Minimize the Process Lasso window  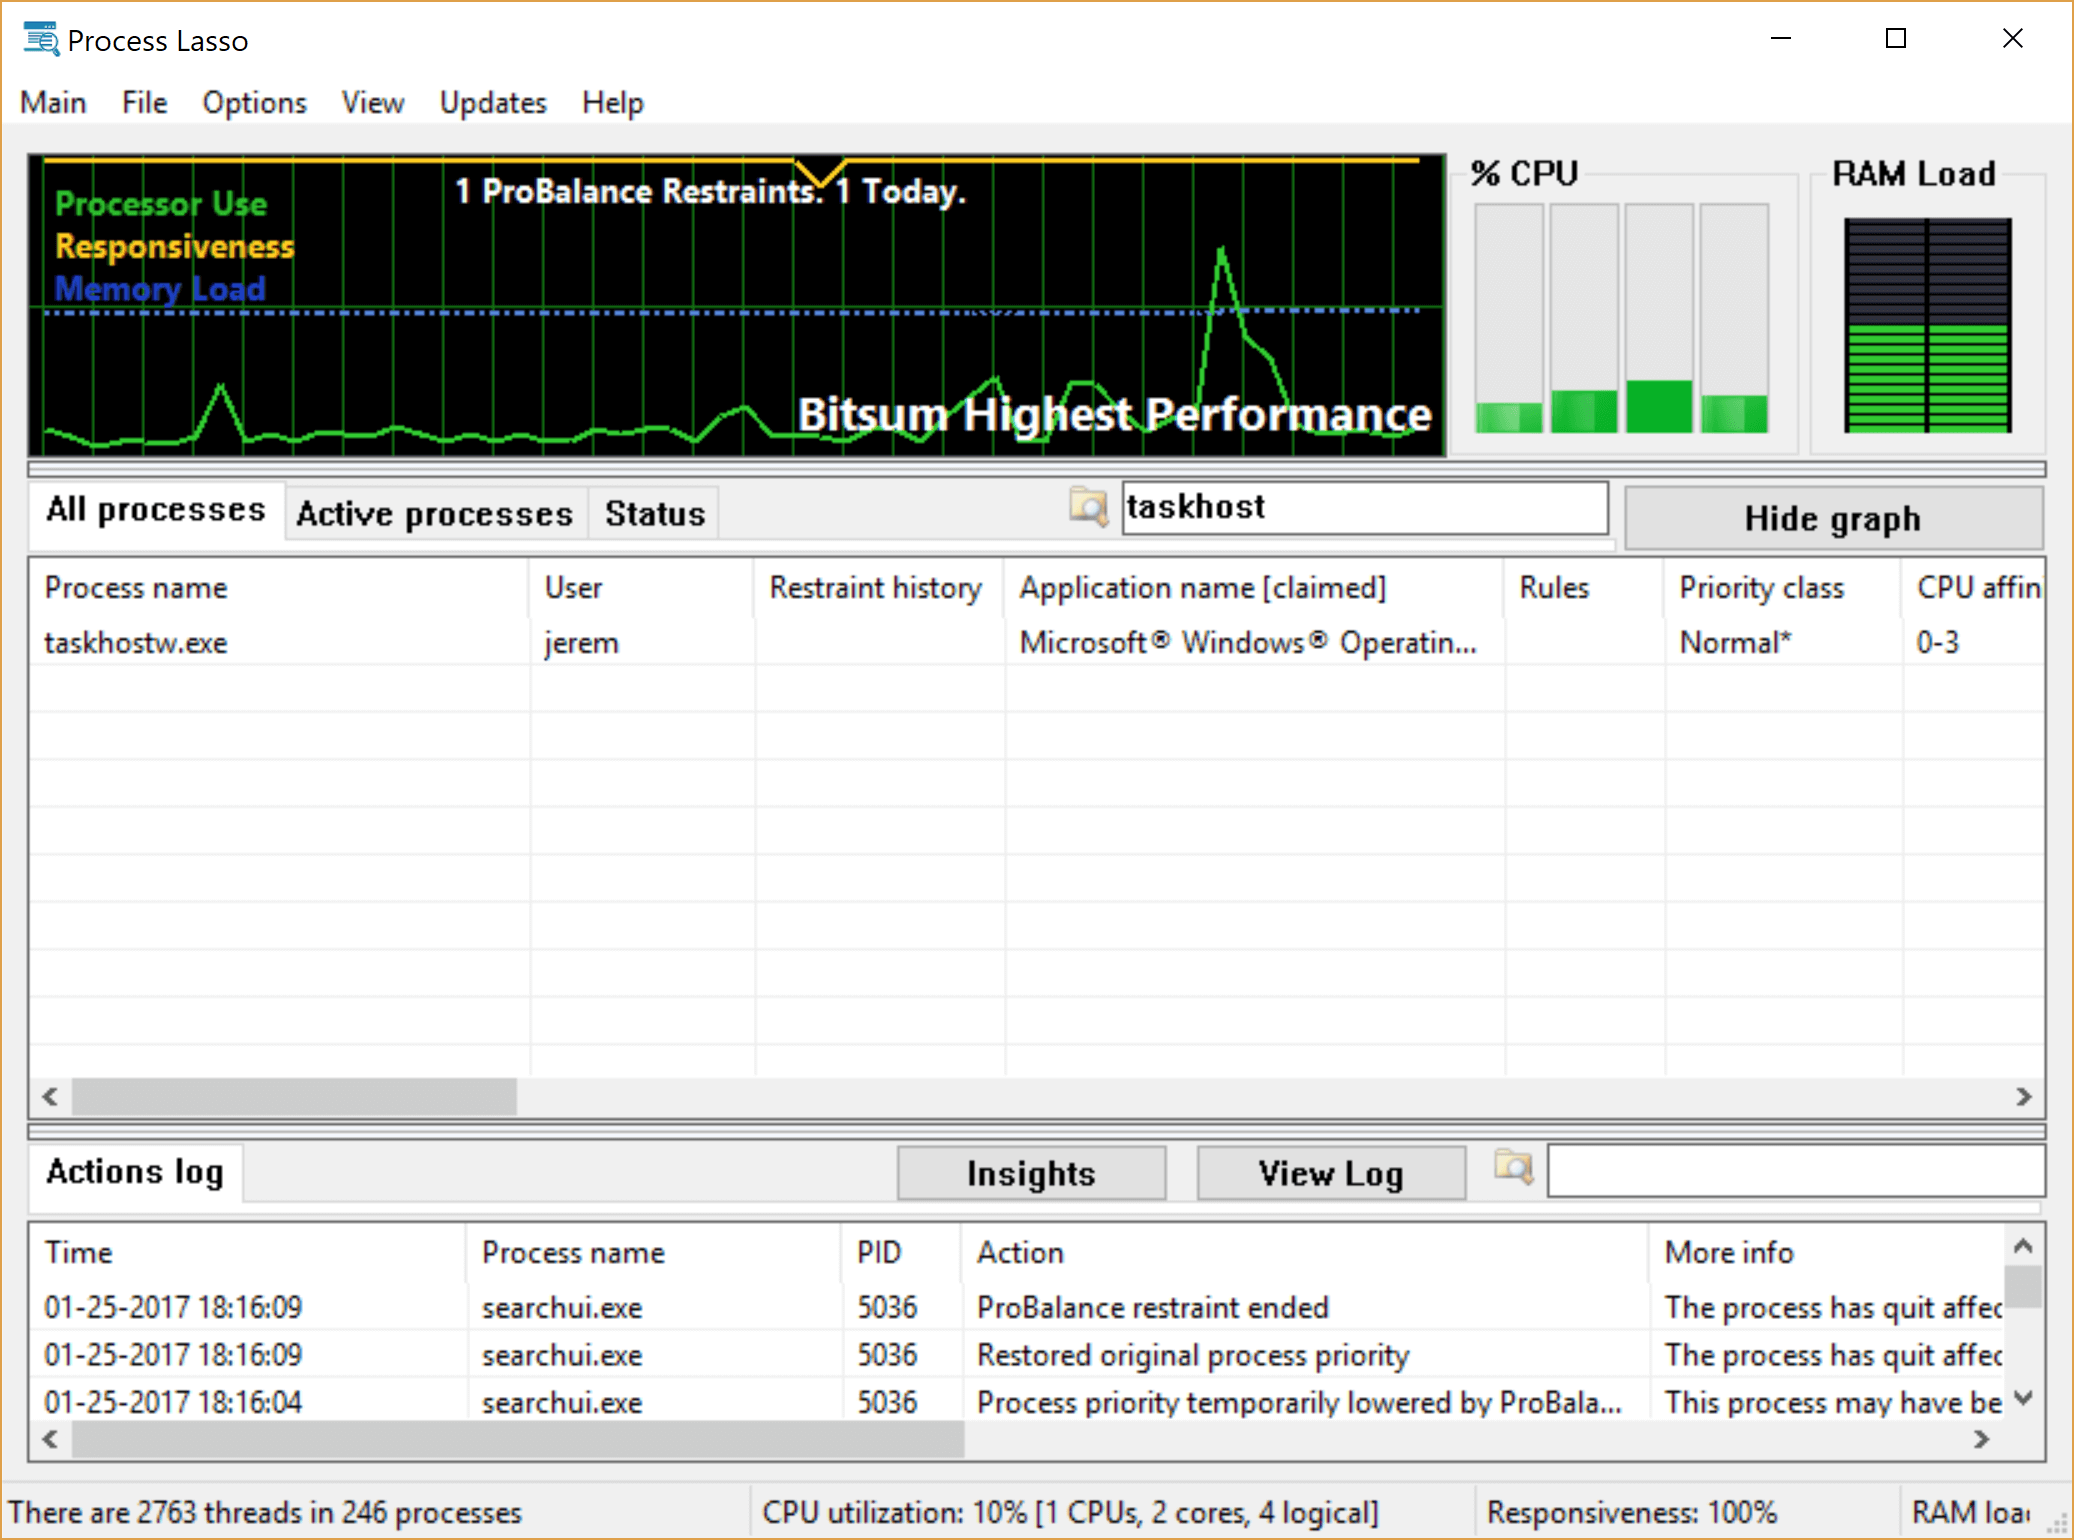pos(1781,39)
